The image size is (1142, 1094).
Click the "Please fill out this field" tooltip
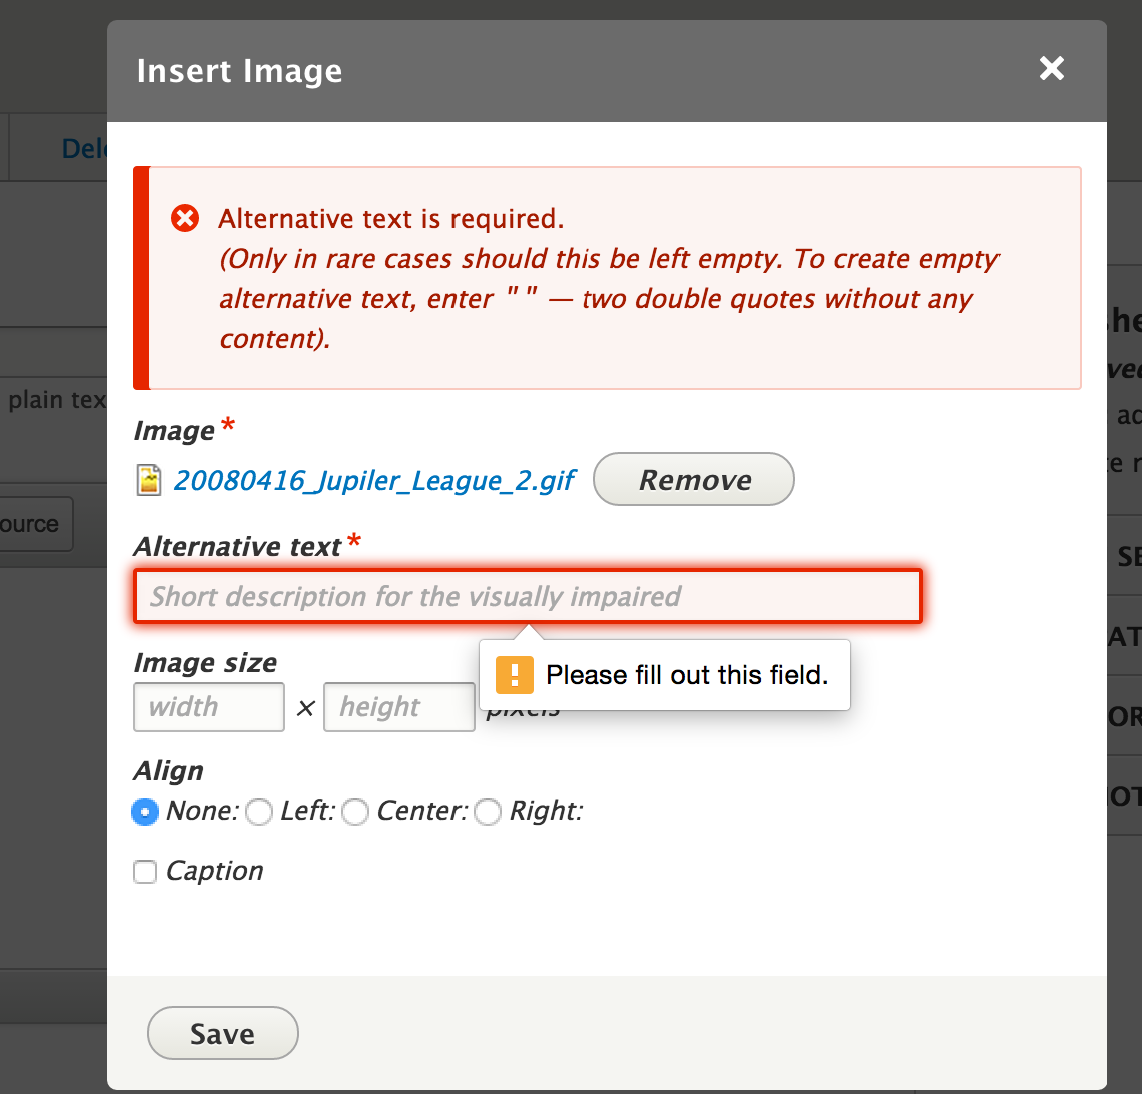(x=686, y=675)
